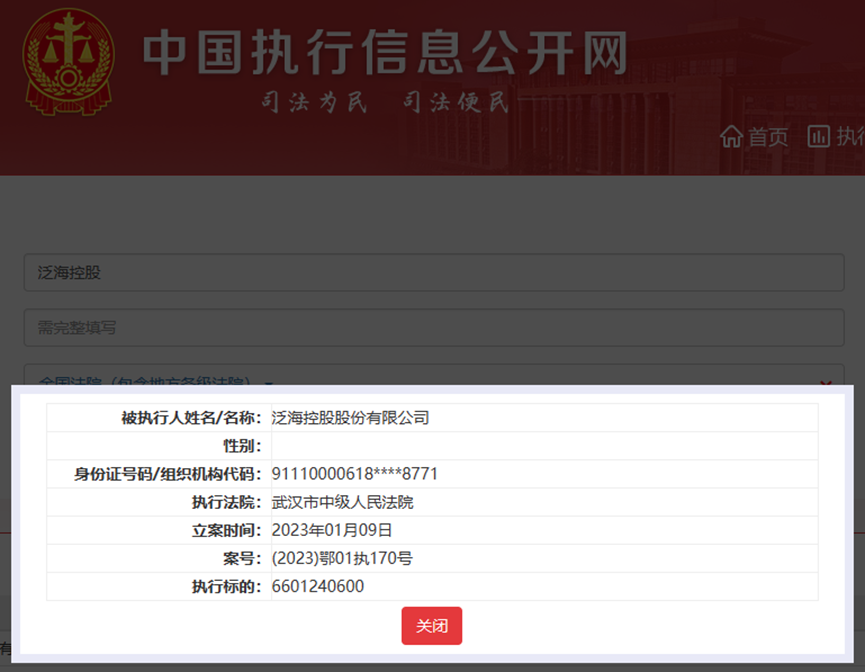Click the 司法便民 slogan text
Viewport: 865px width, 672px height.
tap(456, 102)
